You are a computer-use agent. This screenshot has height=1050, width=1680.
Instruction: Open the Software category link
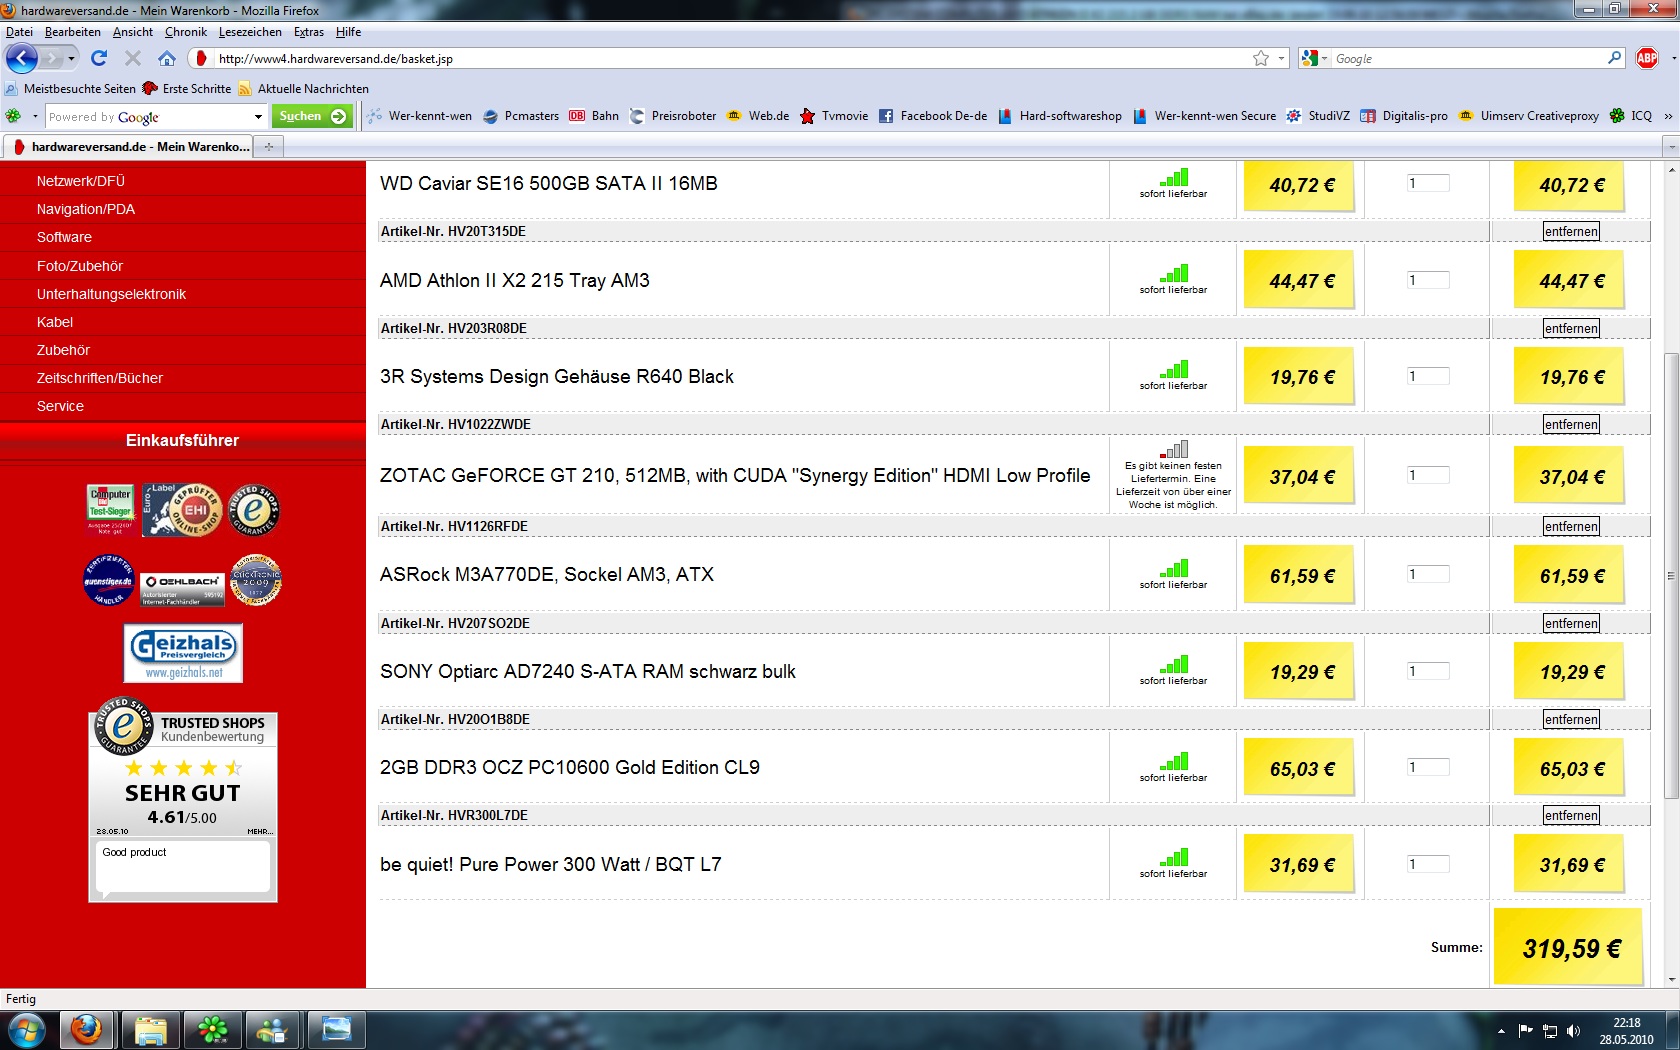64,237
